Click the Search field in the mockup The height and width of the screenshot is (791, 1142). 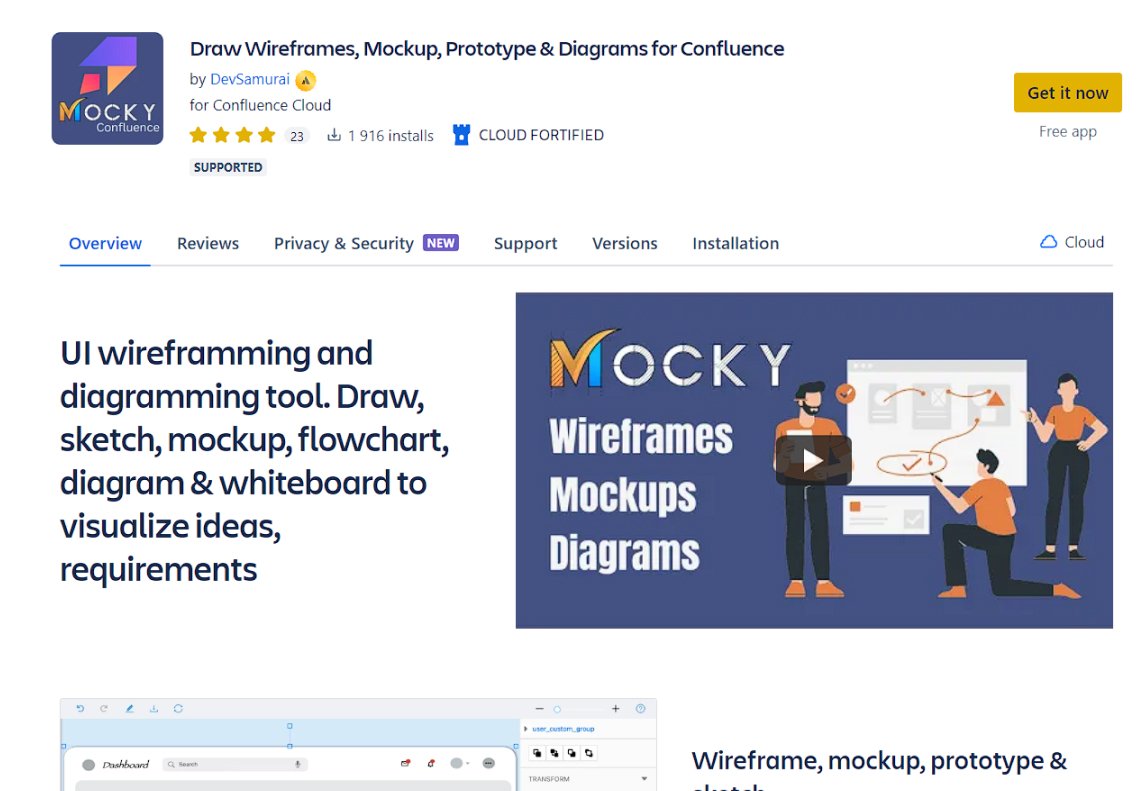235,764
